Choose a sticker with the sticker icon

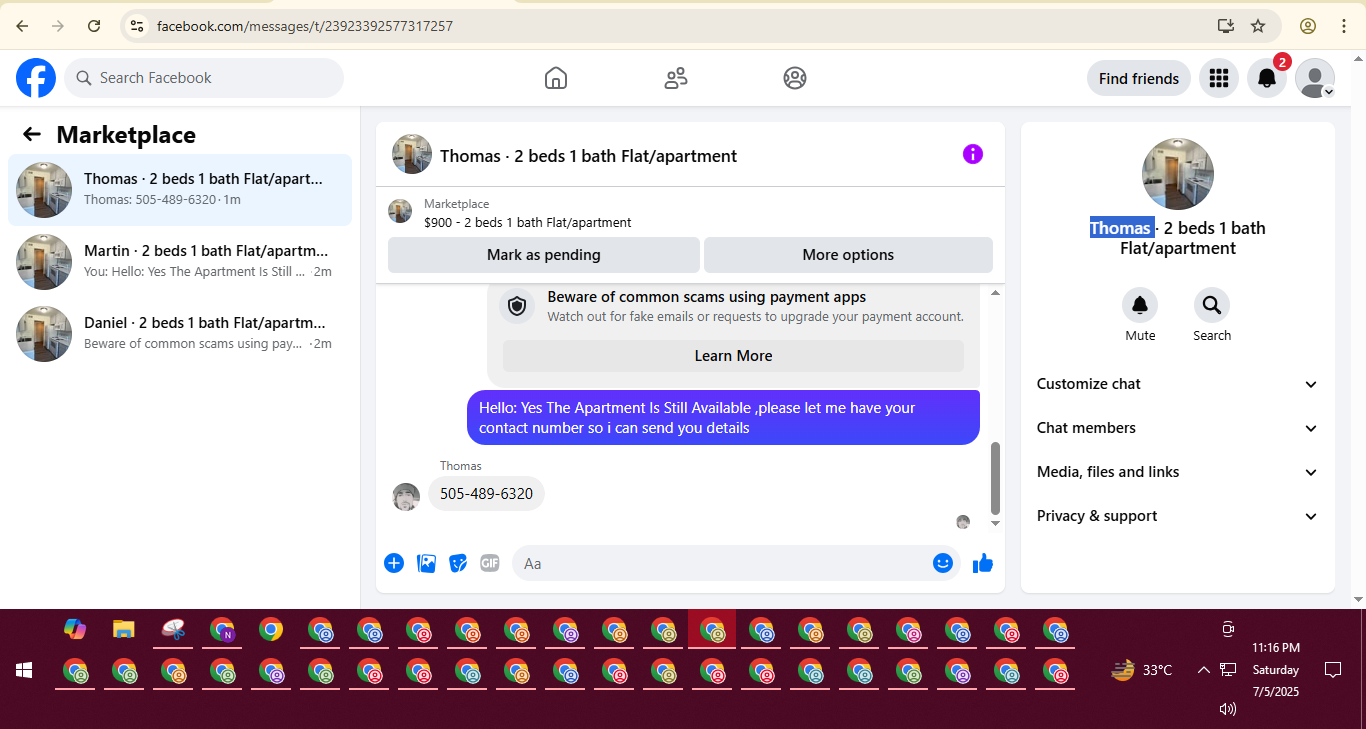pos(458,563)
